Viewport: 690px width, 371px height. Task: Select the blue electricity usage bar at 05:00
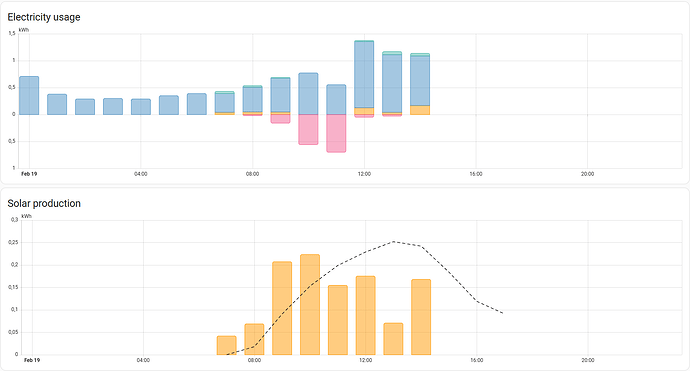pos(169,105)
